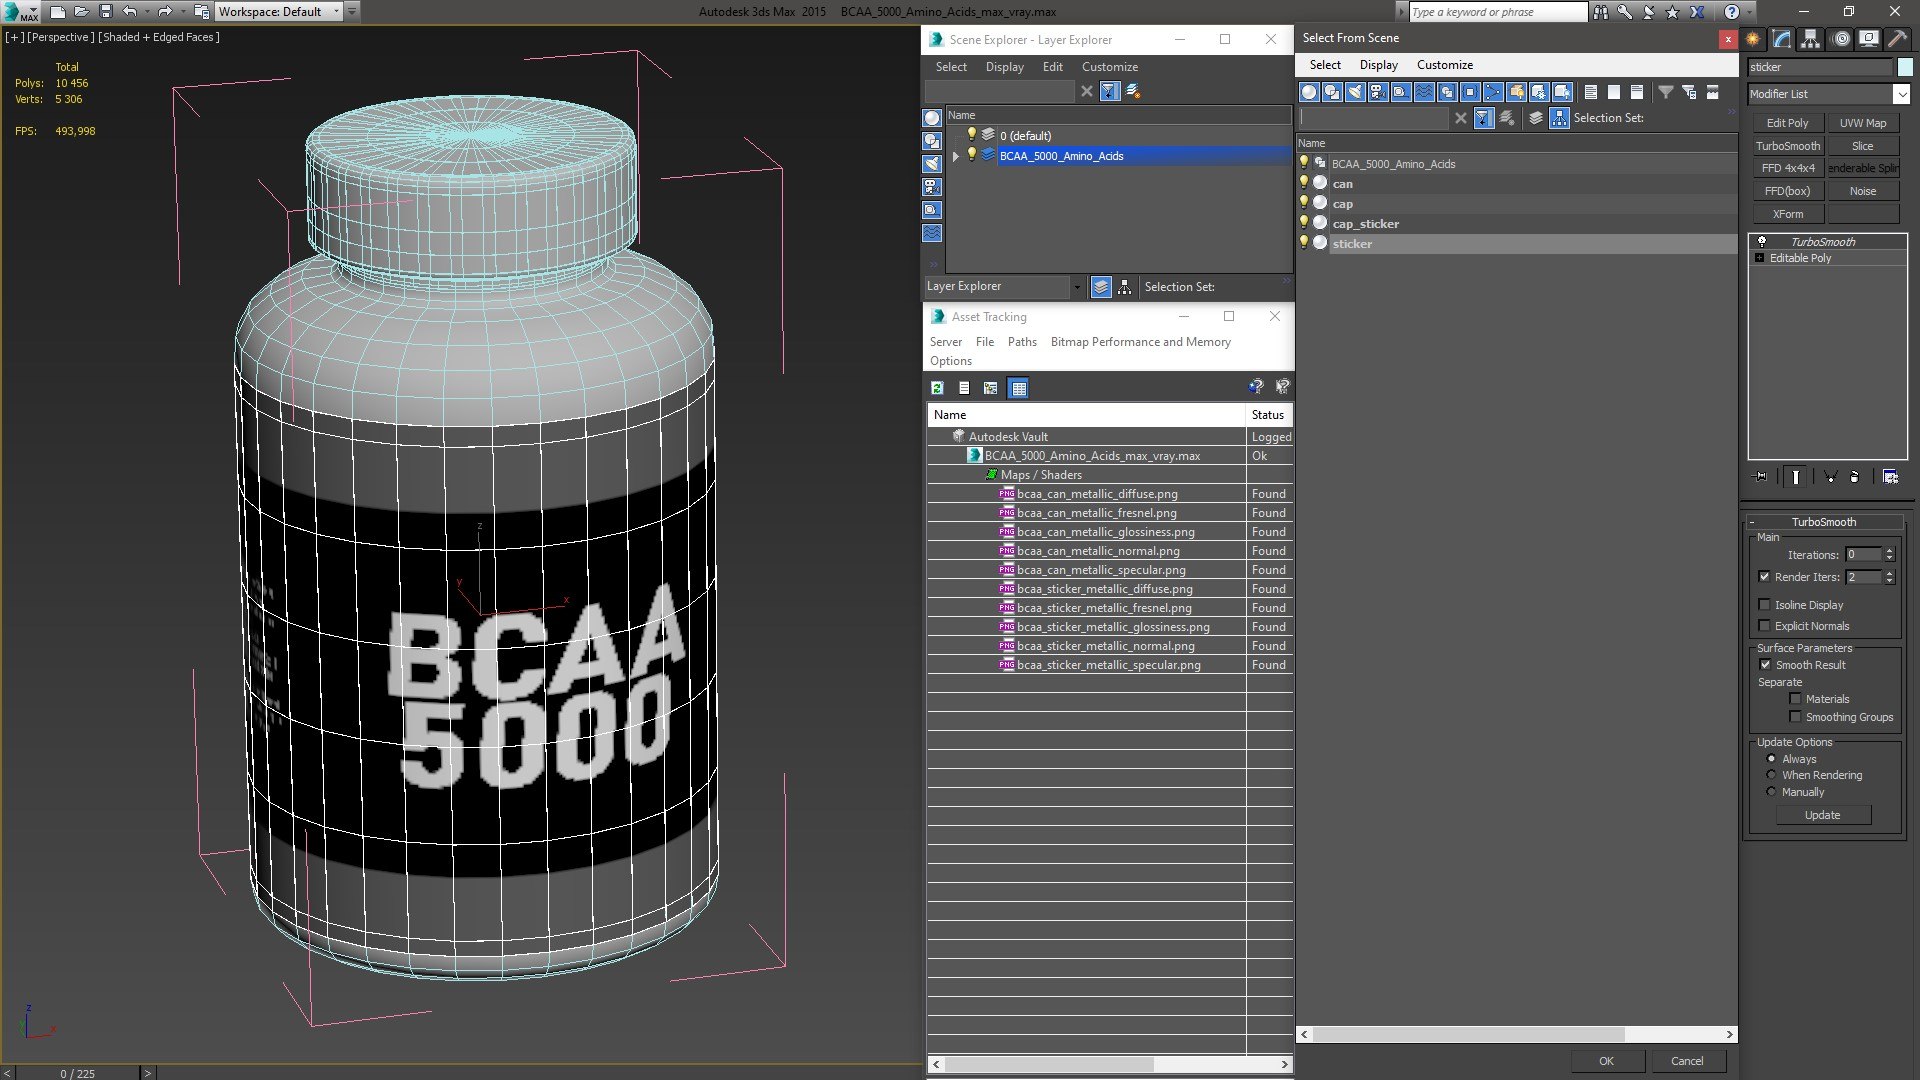Open Display menu in Select From Scene
The width and height of the screenshot is (1920, 1080).
(x=1378, y=65)
